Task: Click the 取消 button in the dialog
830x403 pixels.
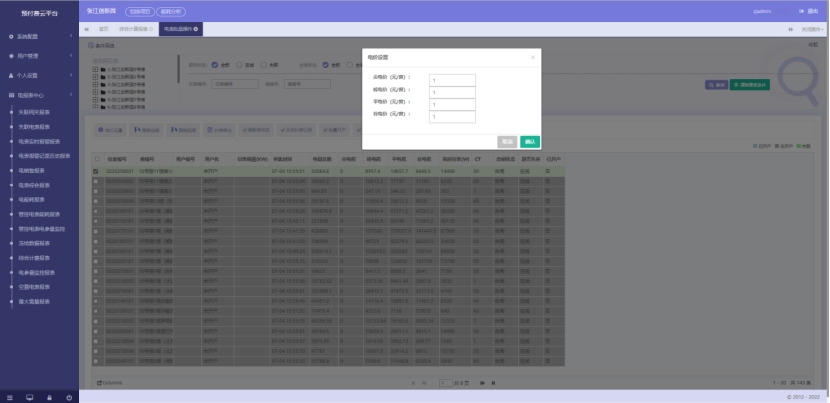Action: [x=507, y=141]
